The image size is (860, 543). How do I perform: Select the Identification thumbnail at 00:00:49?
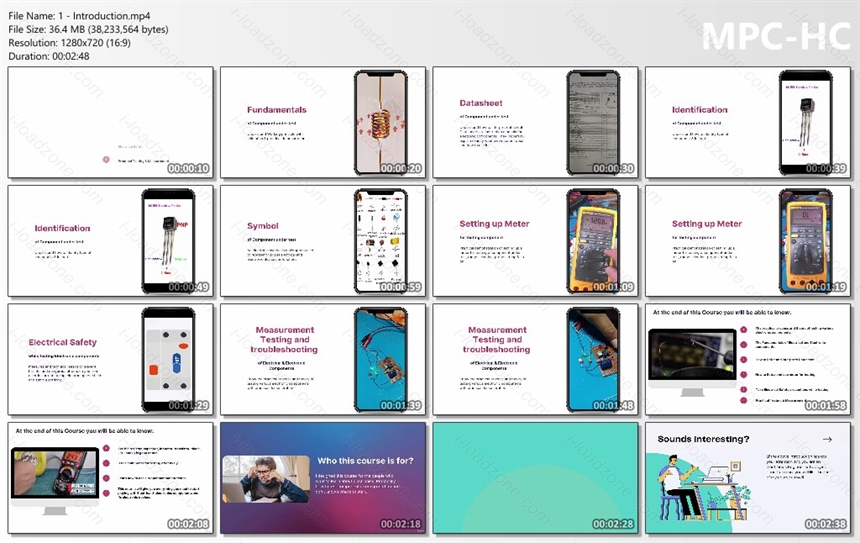pos(110,241)
